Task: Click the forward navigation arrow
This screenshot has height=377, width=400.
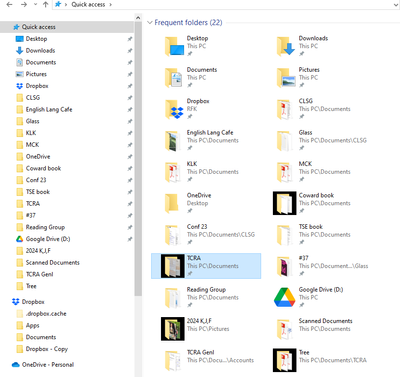Action: pyautogui.click(x=24, y=5)
